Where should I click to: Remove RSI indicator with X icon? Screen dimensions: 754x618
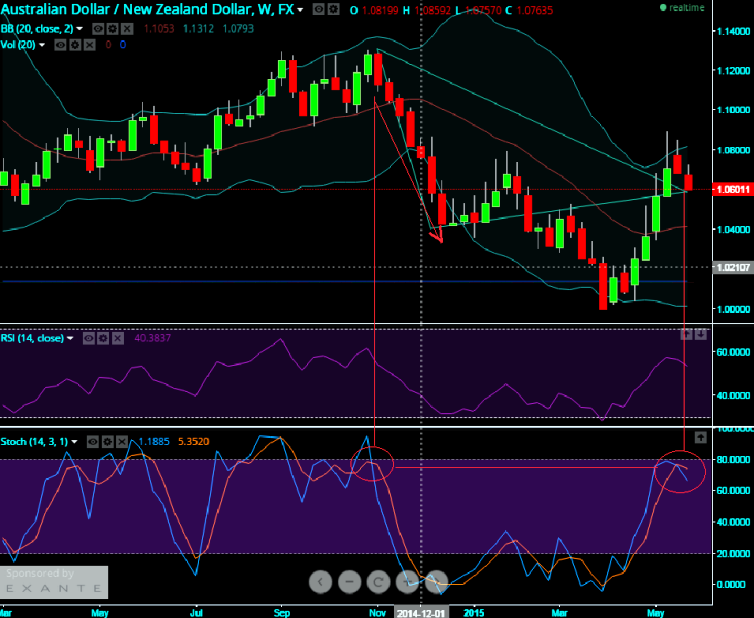pos(118,338)
